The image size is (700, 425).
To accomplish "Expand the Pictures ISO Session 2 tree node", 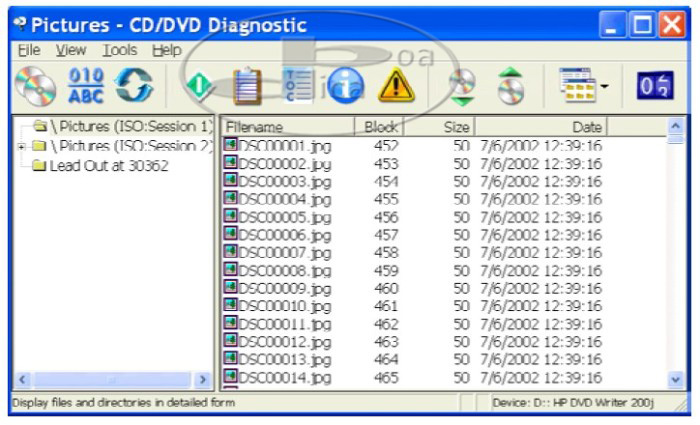I will [x=21, y=146].
